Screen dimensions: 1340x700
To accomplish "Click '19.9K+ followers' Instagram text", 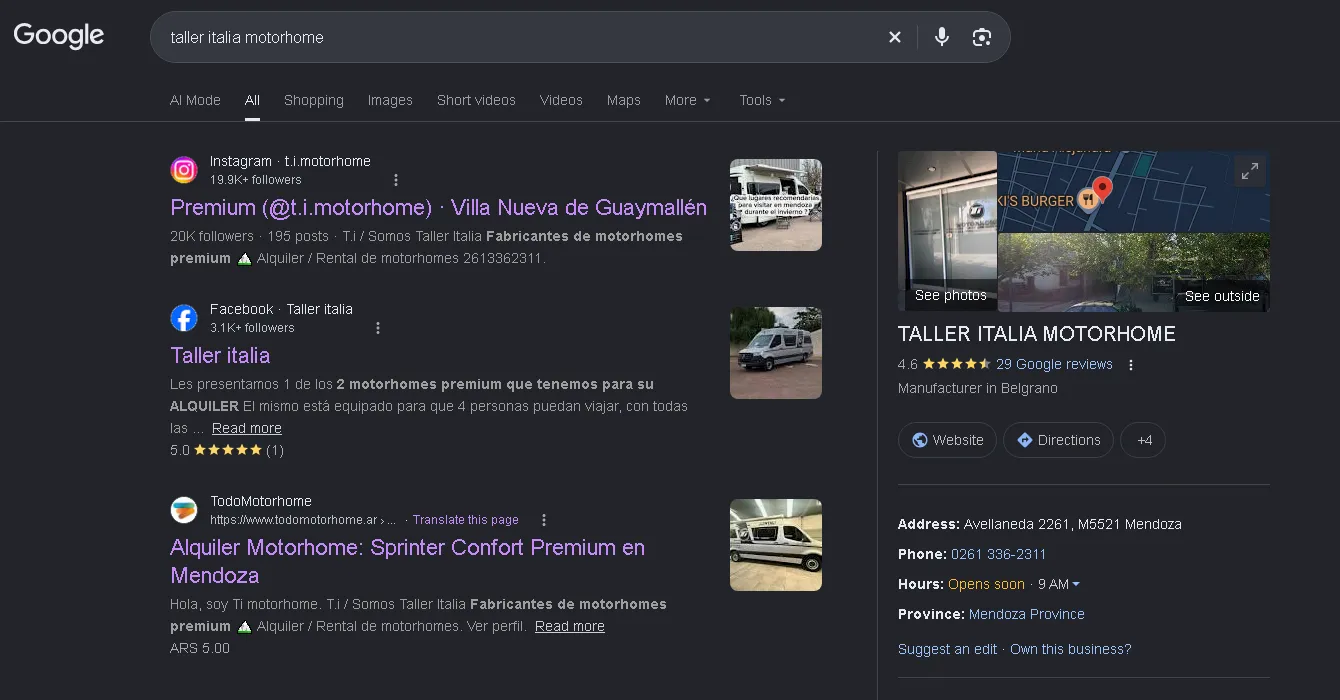I will click(x=255, y=180).
